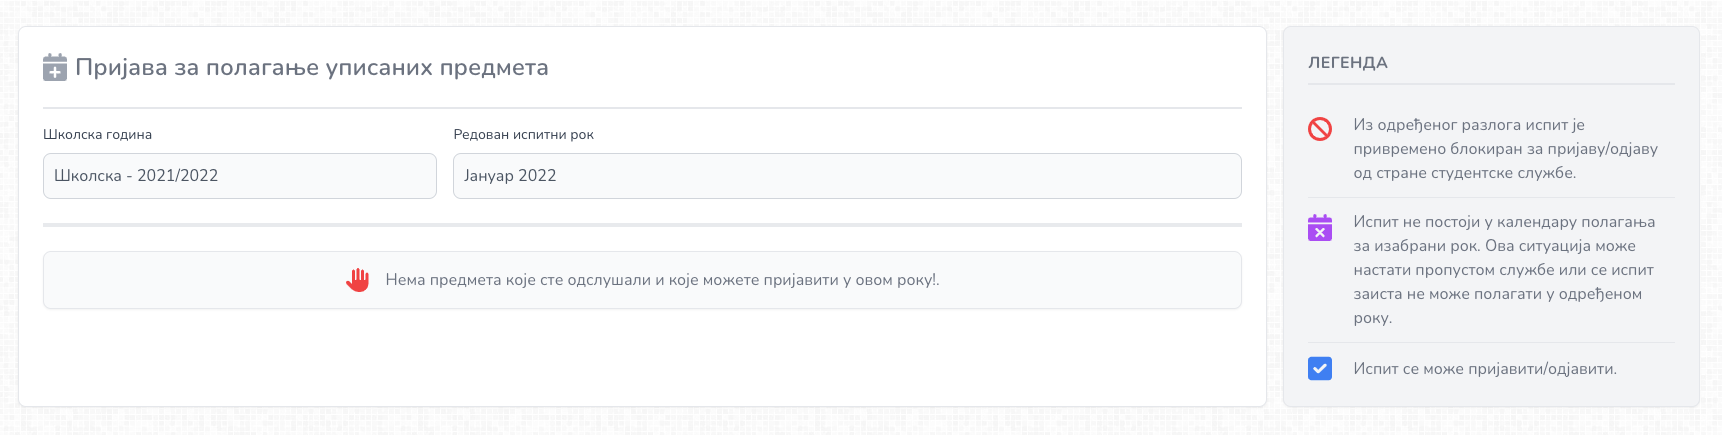1722x435 pixels.
Task: Toggle the blue checkmark box in the legend
Action: [1320, 368]
